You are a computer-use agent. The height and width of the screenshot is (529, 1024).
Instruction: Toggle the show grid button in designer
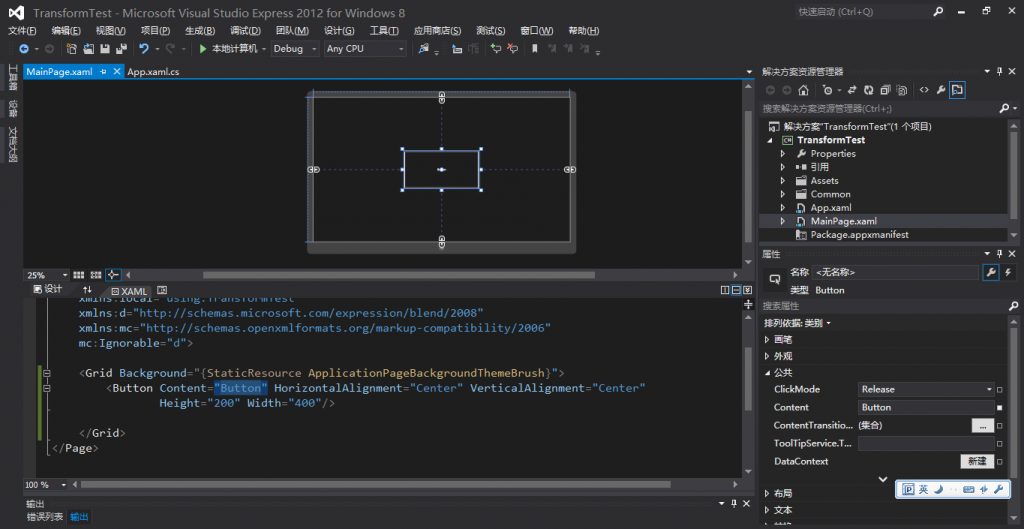pos(81,274)
